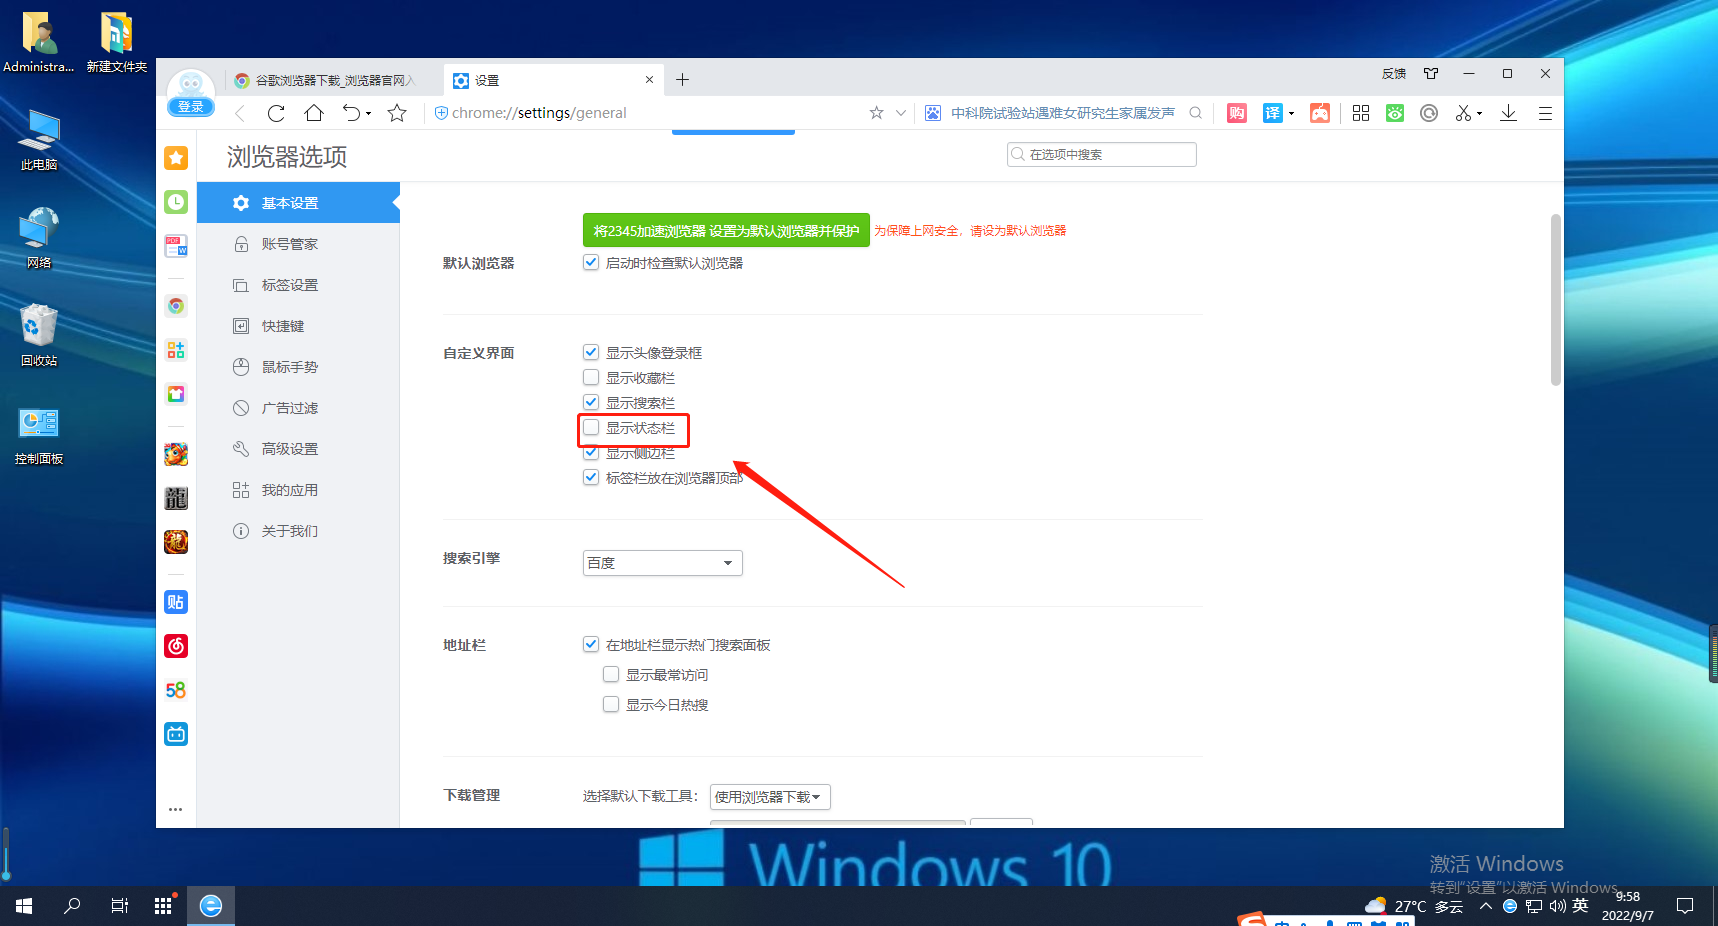Open 我的应用 settings section
Viewport: 1718px width, 926px height.
tap(298, 490)
